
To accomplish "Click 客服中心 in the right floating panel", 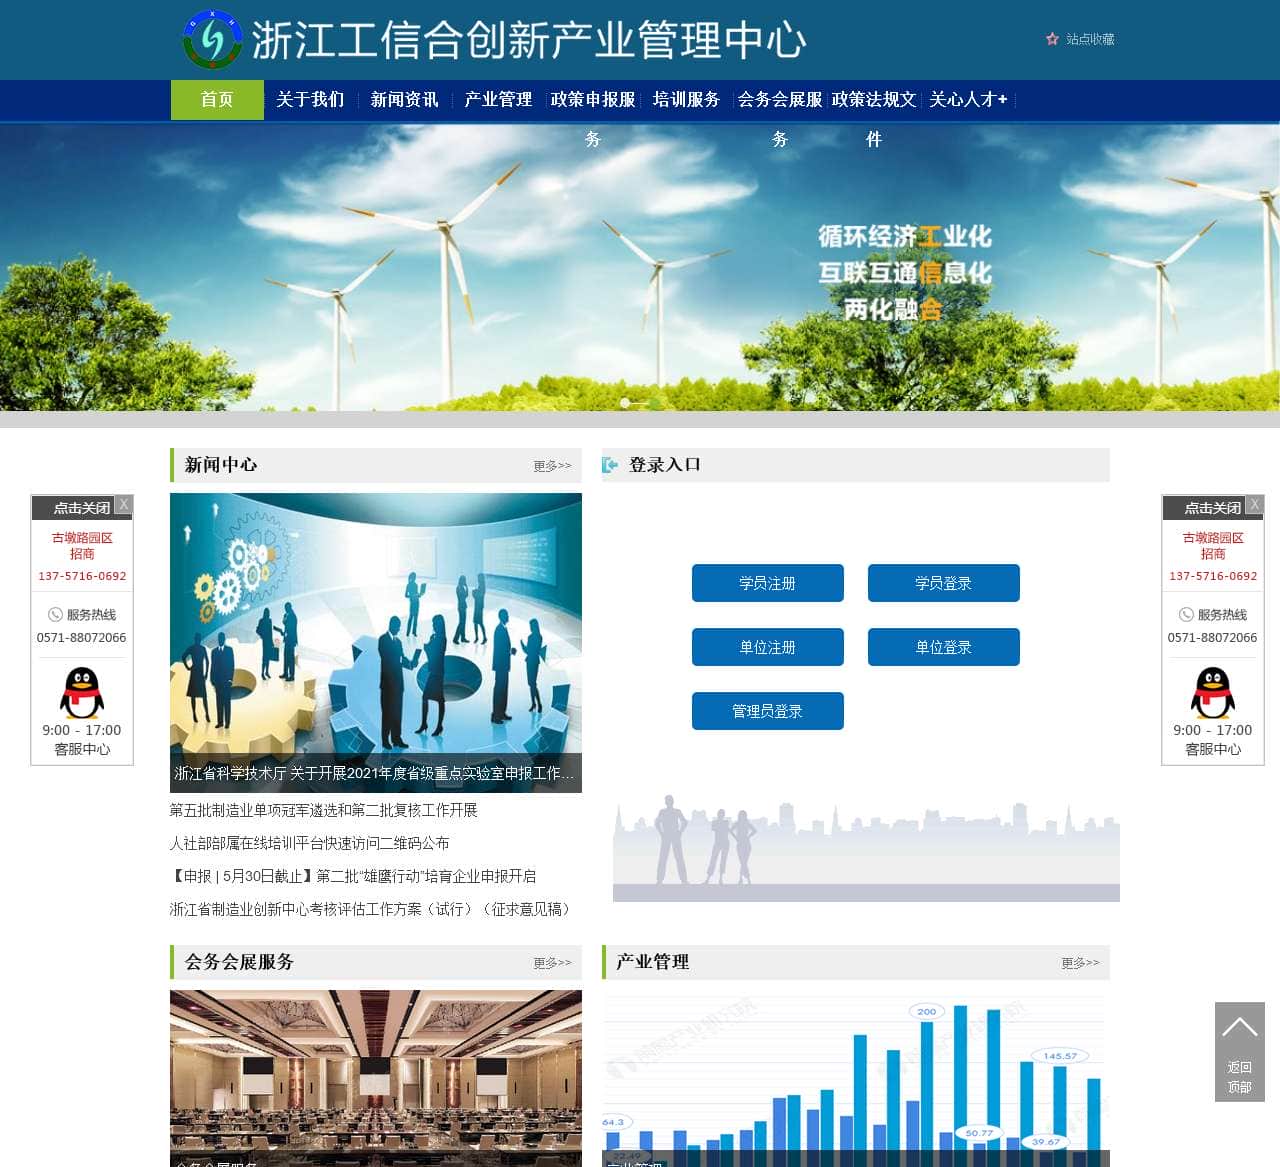I will click(x=1213, y=749).
